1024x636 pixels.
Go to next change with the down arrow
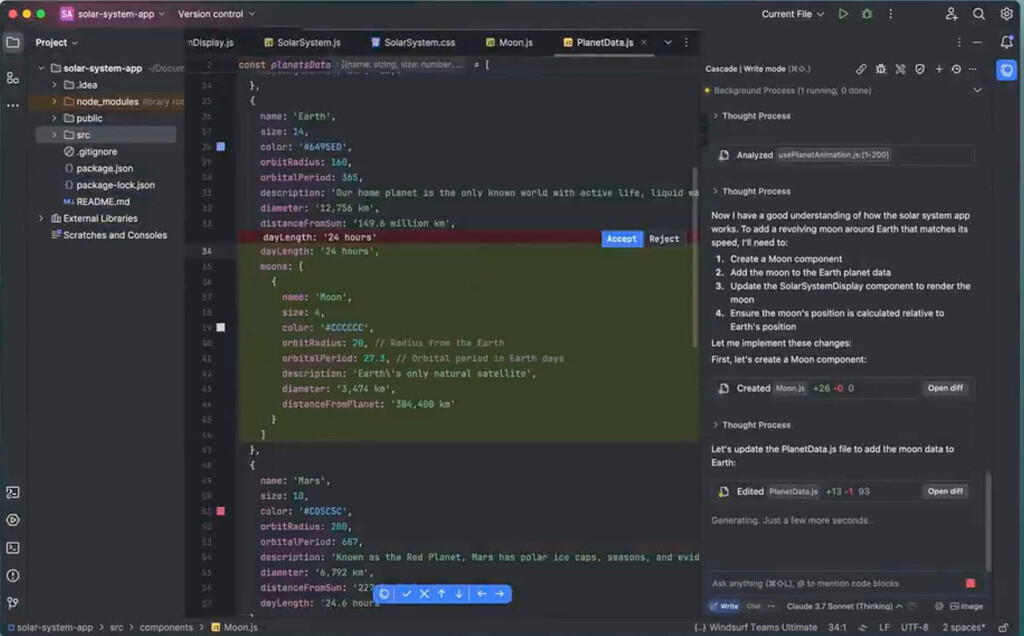tap(459, 594)
